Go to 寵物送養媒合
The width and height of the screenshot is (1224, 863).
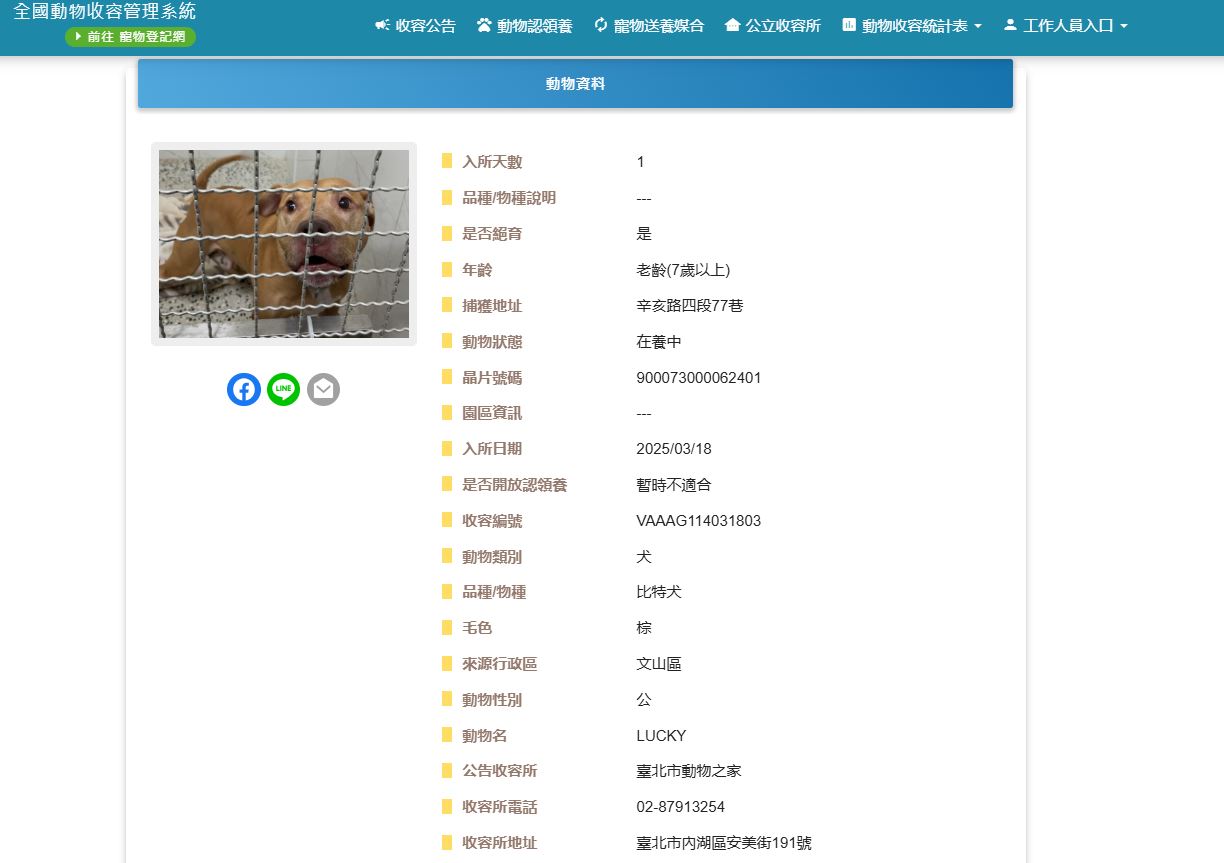[649, 25]
